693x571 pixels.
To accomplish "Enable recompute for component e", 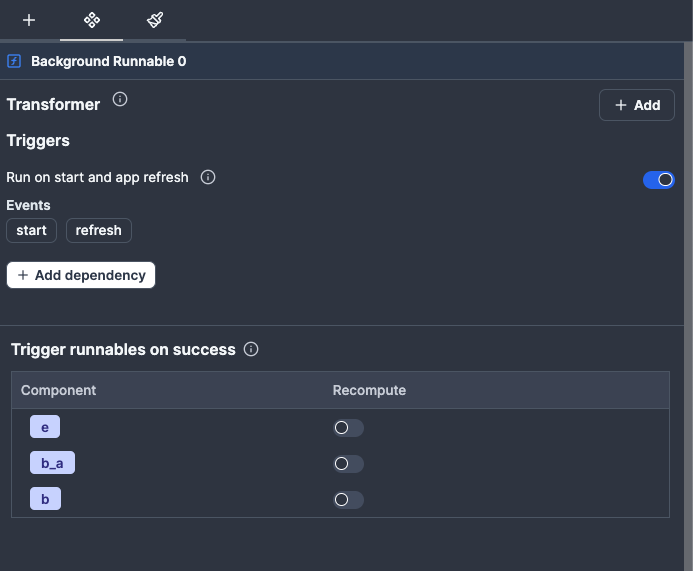I will click(x=348, y=428).
